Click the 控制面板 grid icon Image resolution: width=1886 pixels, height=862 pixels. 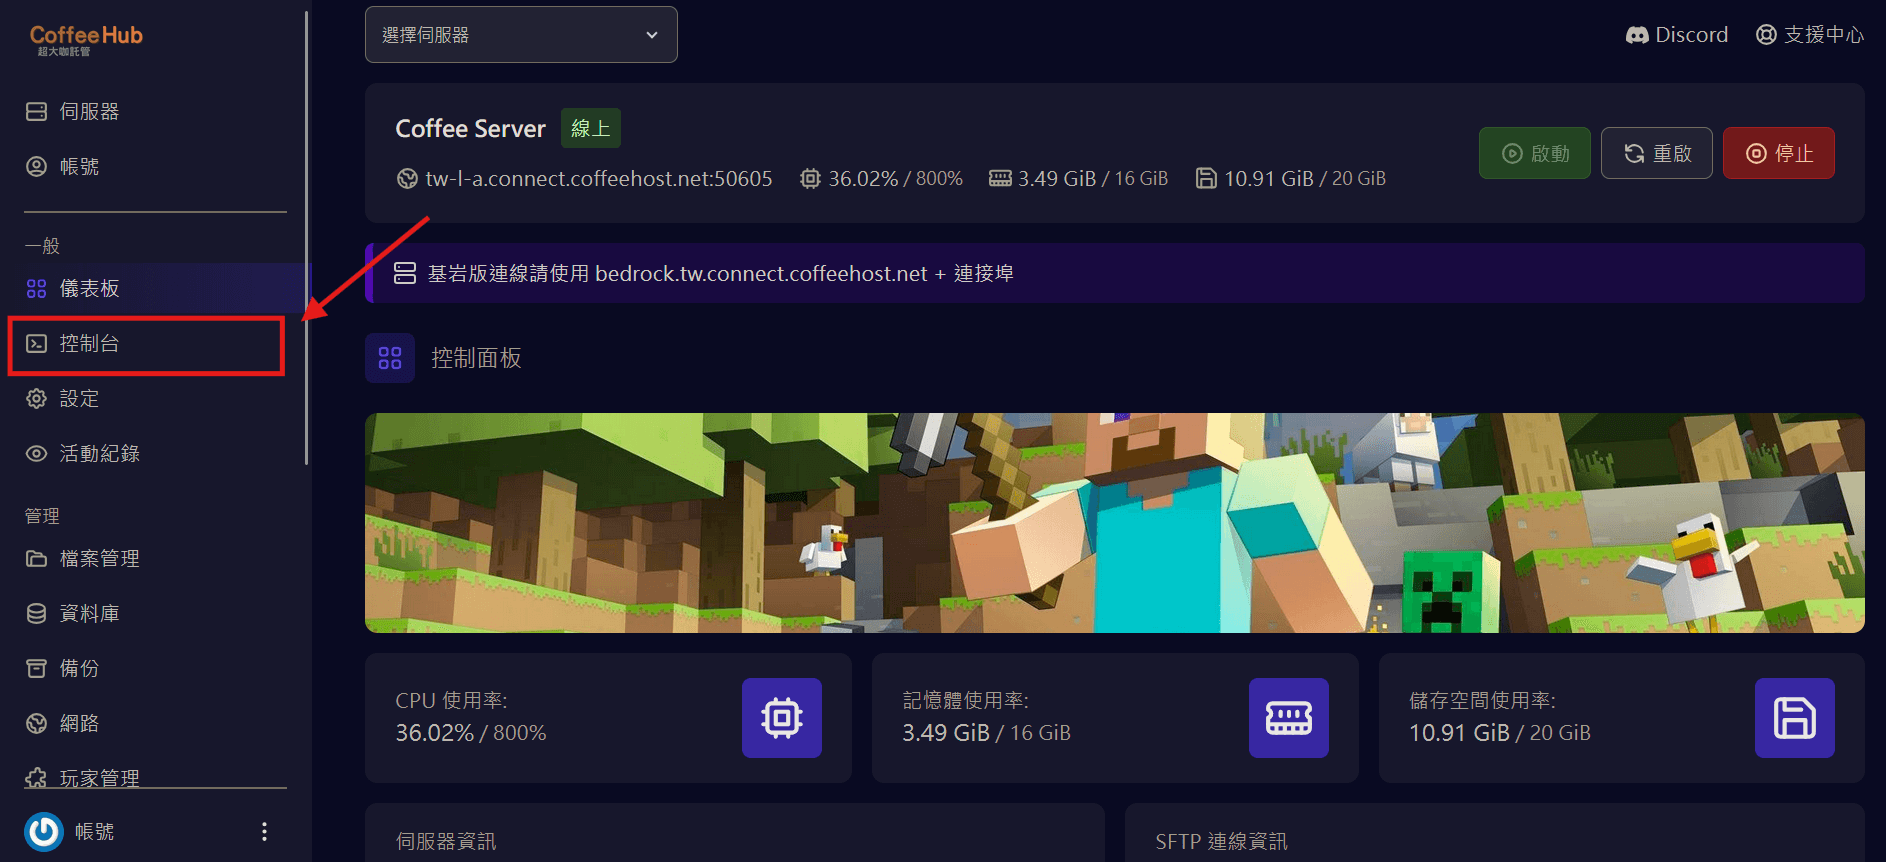click(390, 358)
